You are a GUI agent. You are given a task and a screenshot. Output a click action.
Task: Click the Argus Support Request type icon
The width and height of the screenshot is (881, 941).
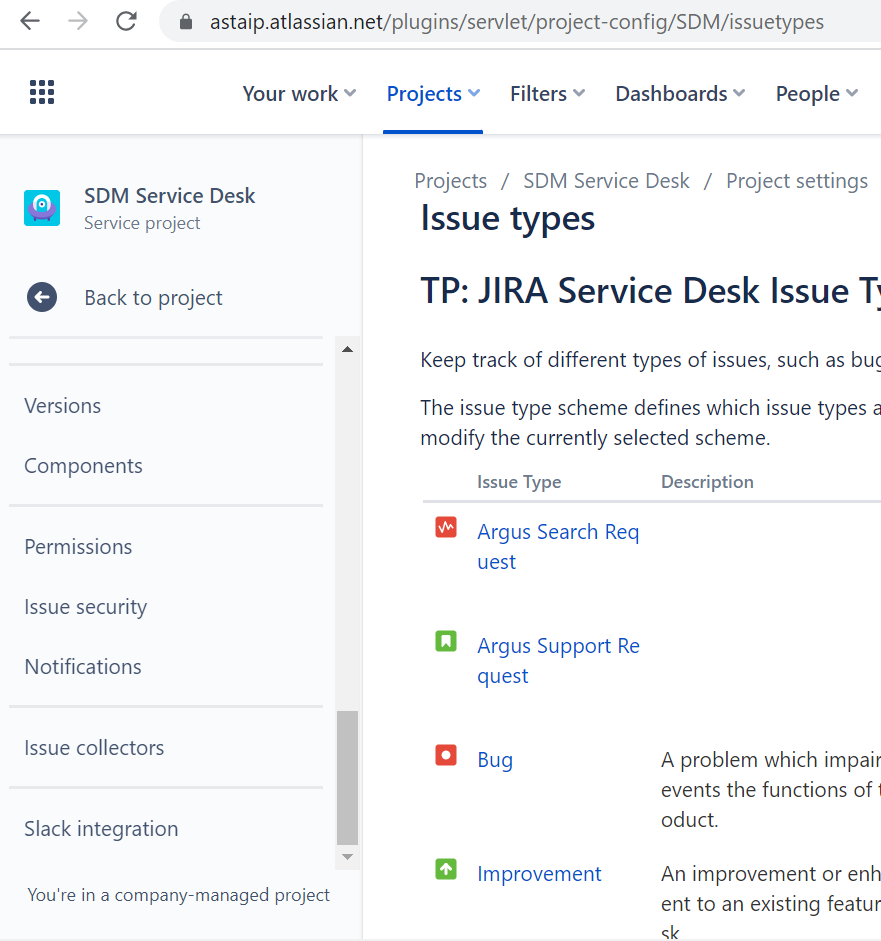446,641
